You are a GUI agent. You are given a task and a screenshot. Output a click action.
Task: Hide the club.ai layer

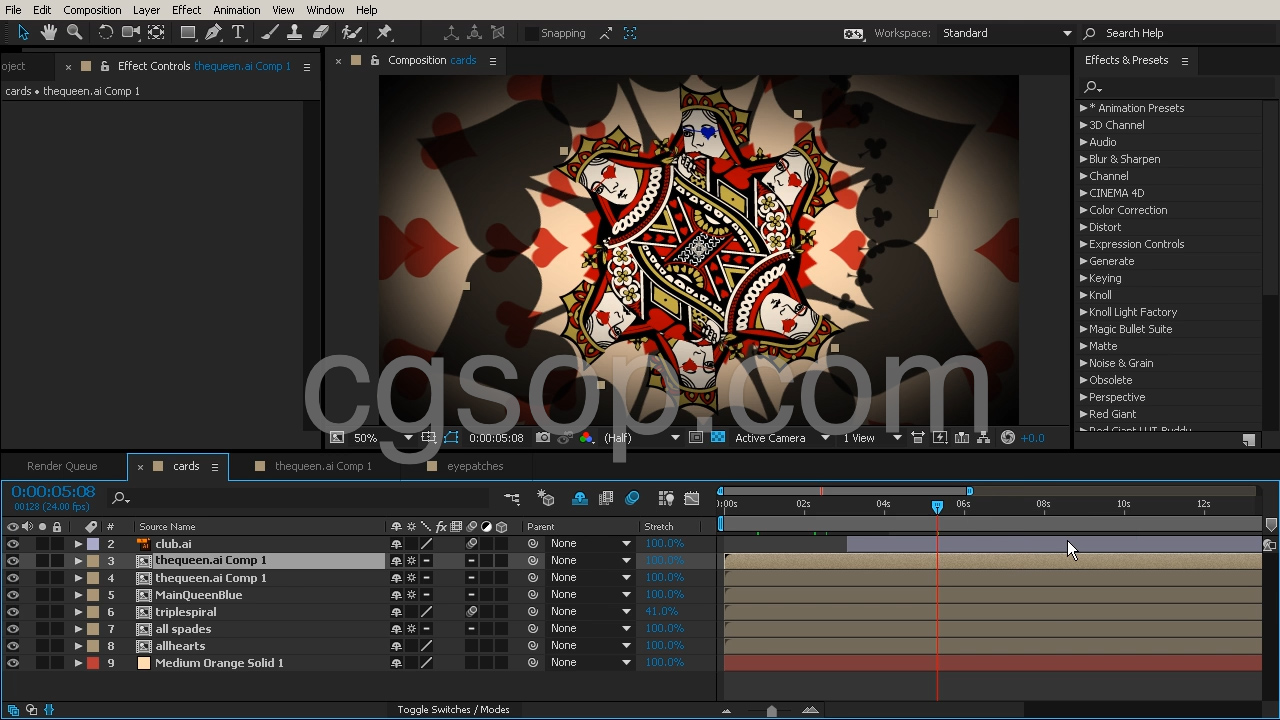point(13,544)
